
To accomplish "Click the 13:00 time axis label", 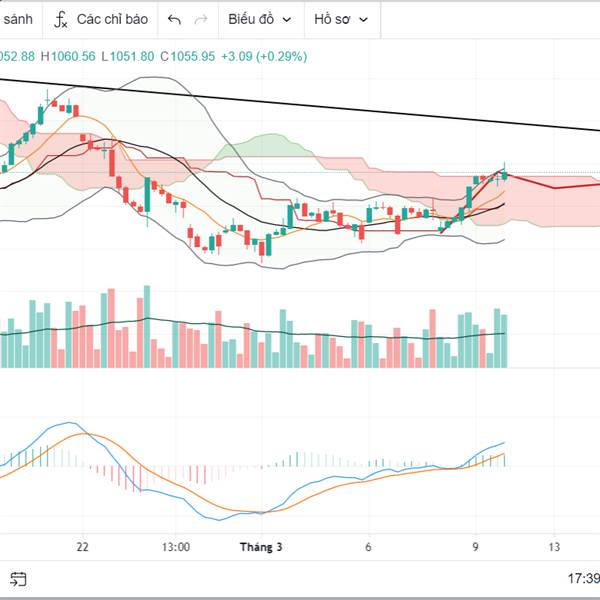I will click(175, 547).
